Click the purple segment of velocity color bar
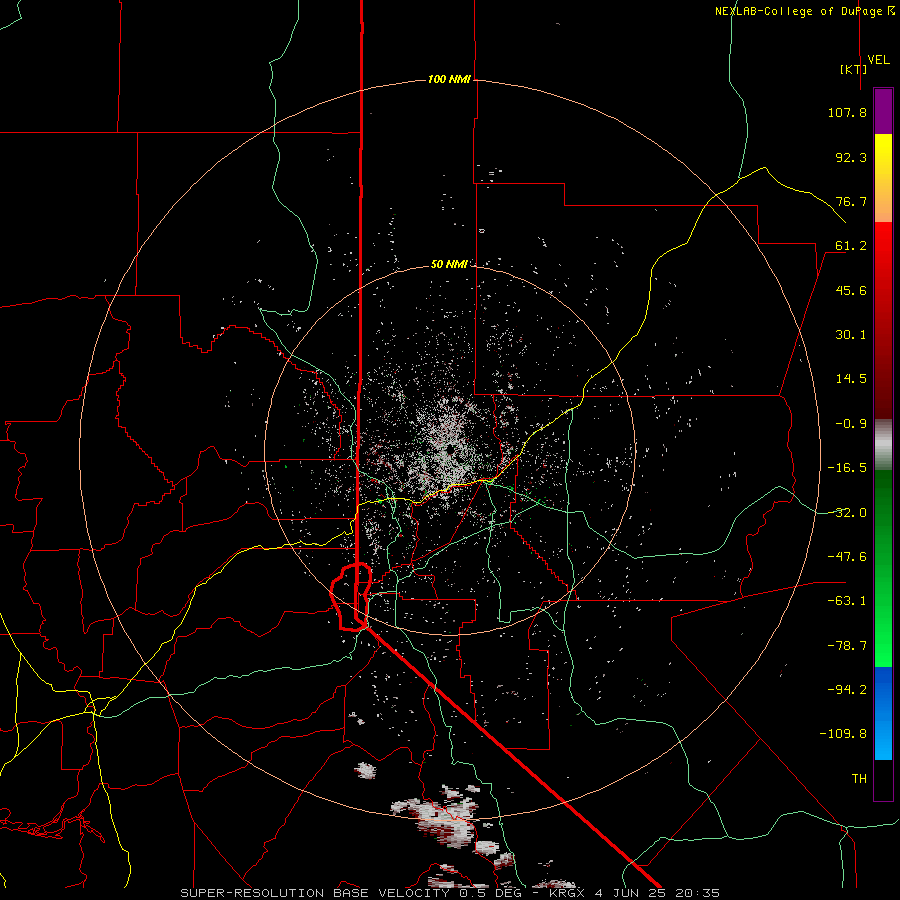Screen dimensions: 900x900 pos(883,111)
